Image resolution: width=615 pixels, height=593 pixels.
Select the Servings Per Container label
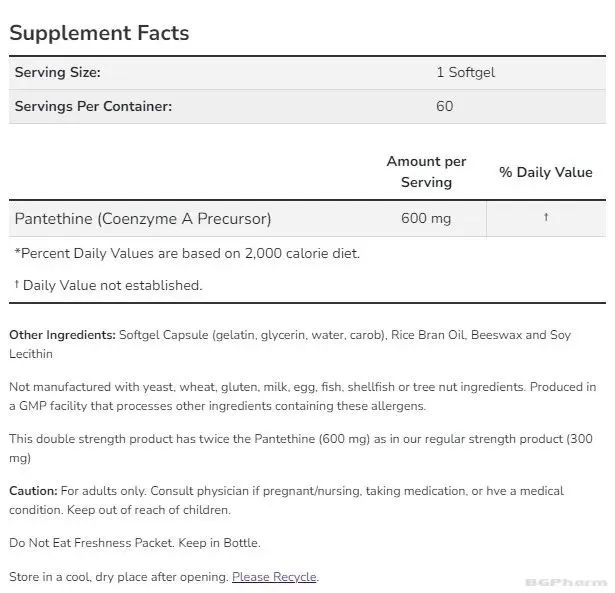93,106
